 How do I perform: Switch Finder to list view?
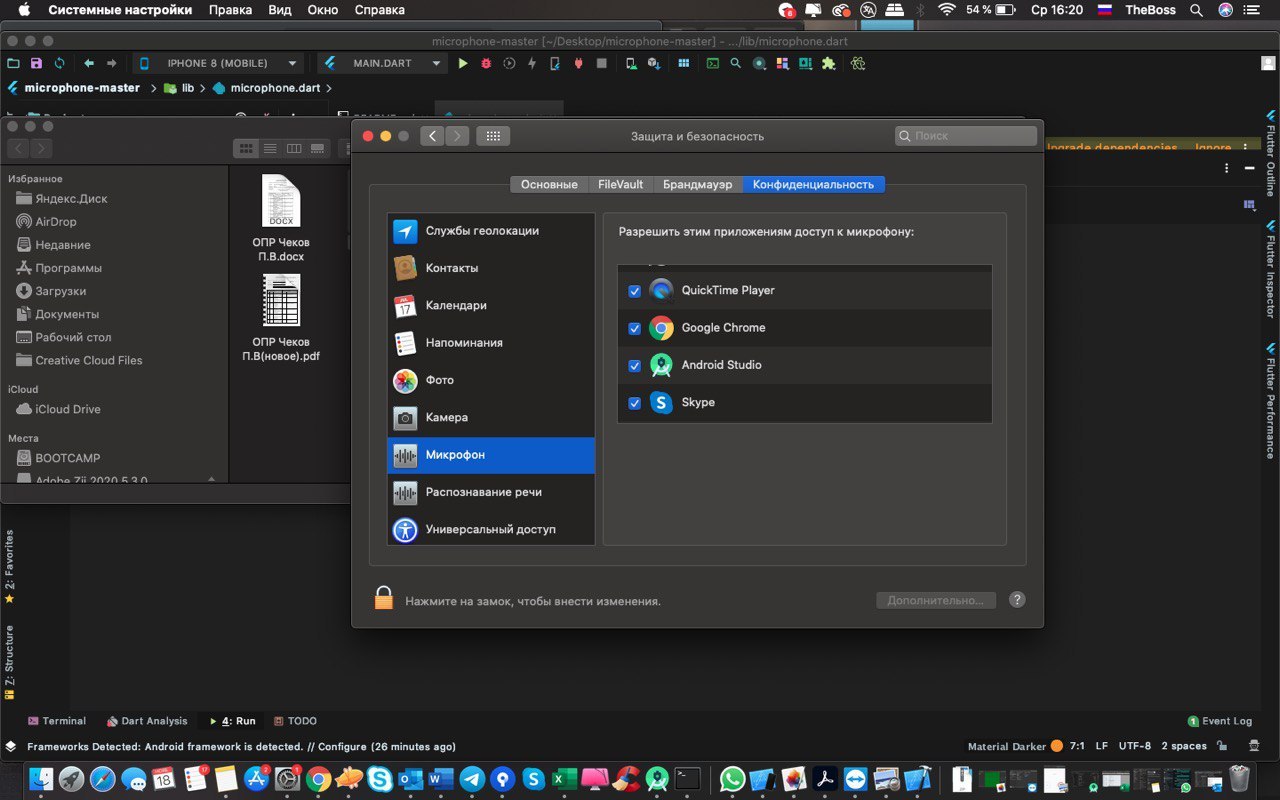[x=270, y=149]
